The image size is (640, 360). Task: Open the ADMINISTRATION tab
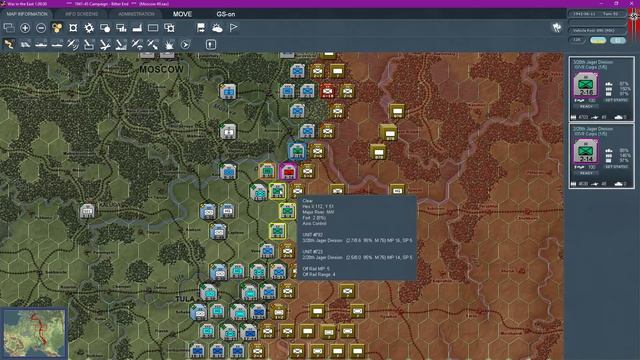pos(136,14)
